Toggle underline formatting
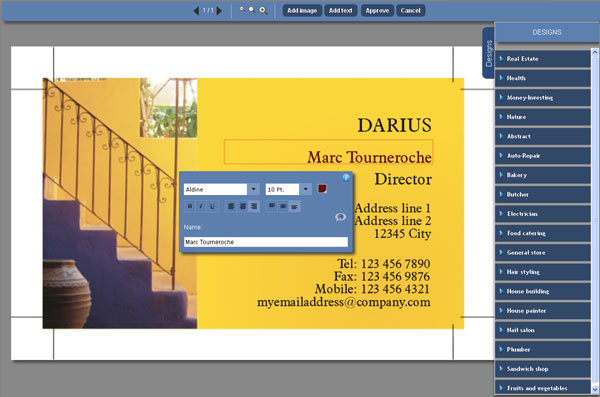This screenshot has width=600, height=397. [x=212, y=206]
